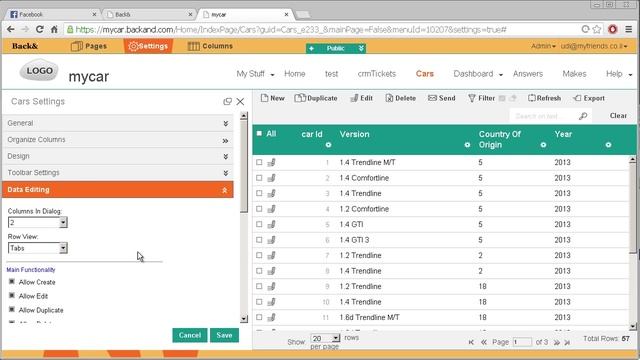640x360 pixels.
Task: Toggle Allow Edit checkbox
Action: point(12,296)
